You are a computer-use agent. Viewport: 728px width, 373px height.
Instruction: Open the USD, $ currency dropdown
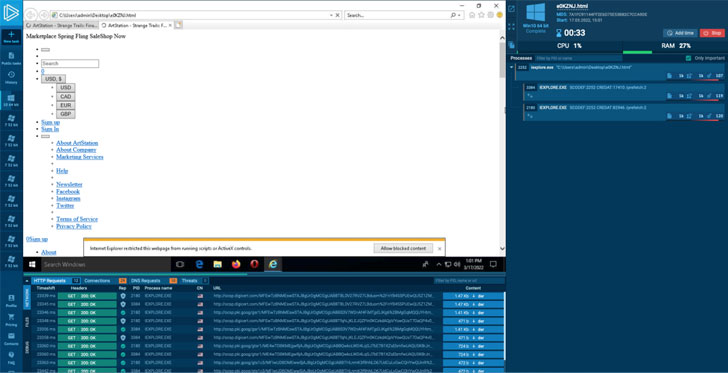pos(53,79)
